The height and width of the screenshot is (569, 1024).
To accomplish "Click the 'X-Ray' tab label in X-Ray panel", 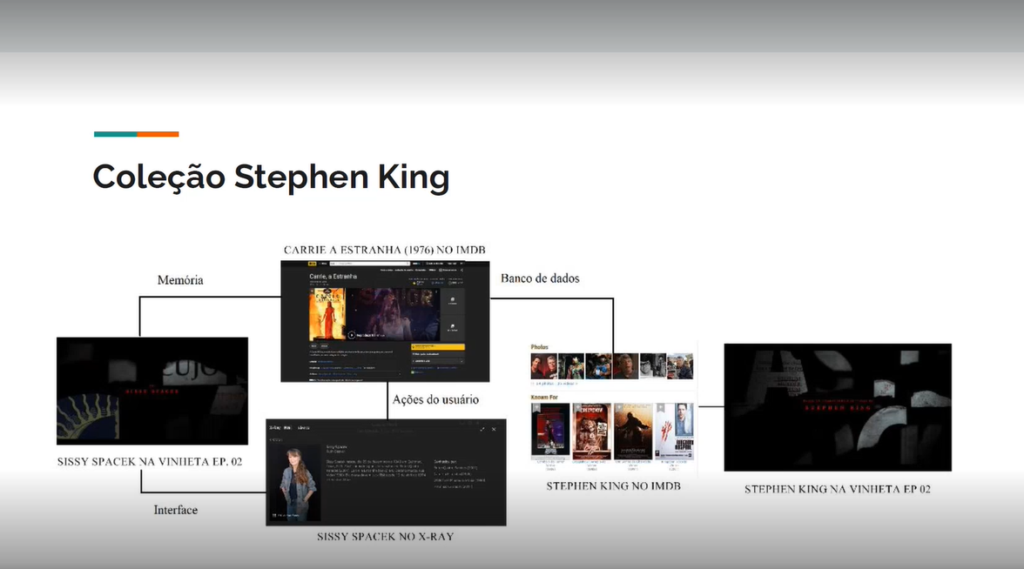I will [275, 428].
